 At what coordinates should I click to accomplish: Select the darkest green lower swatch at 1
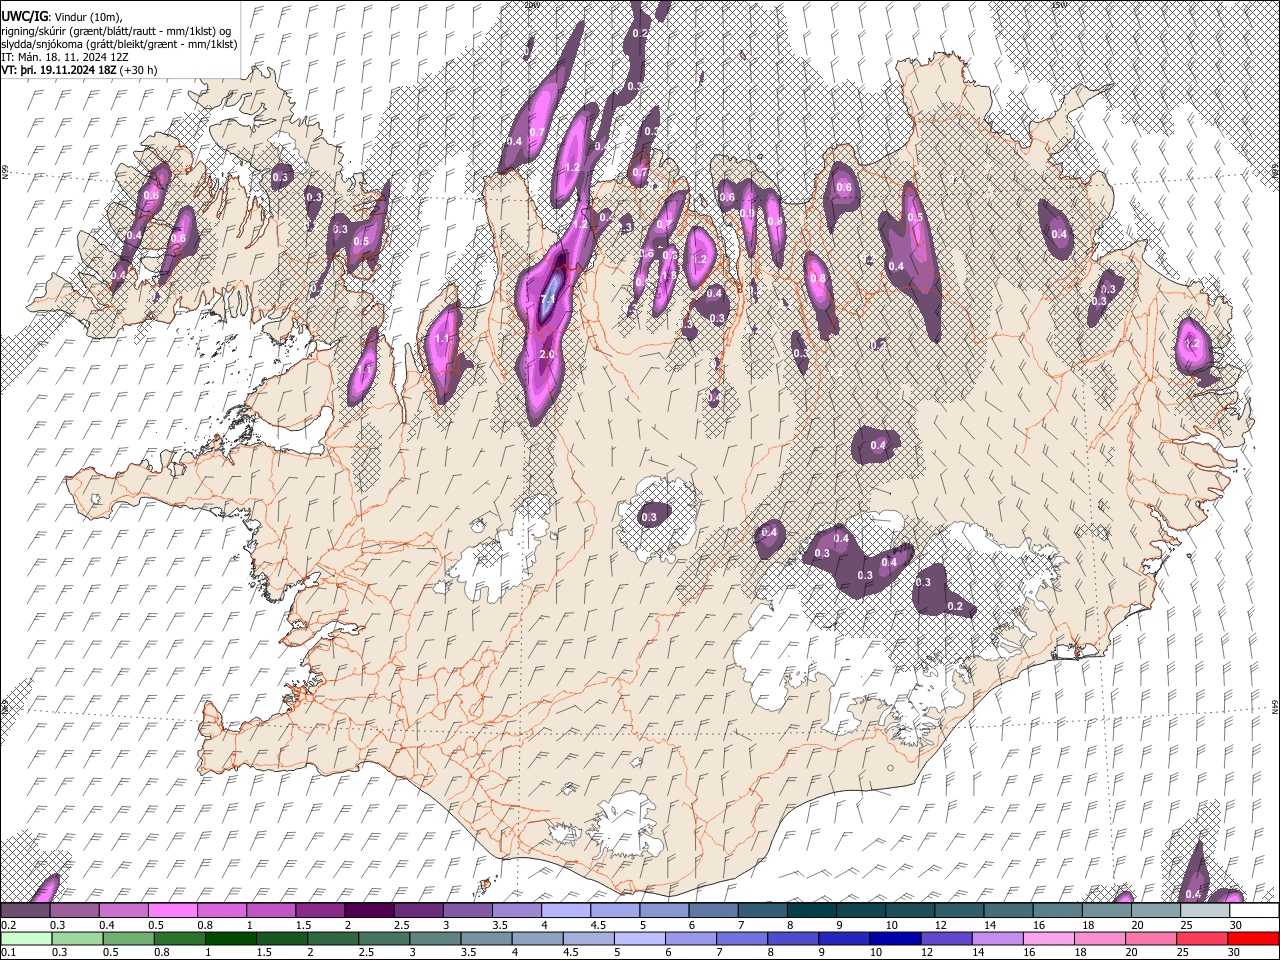(230, 938)
